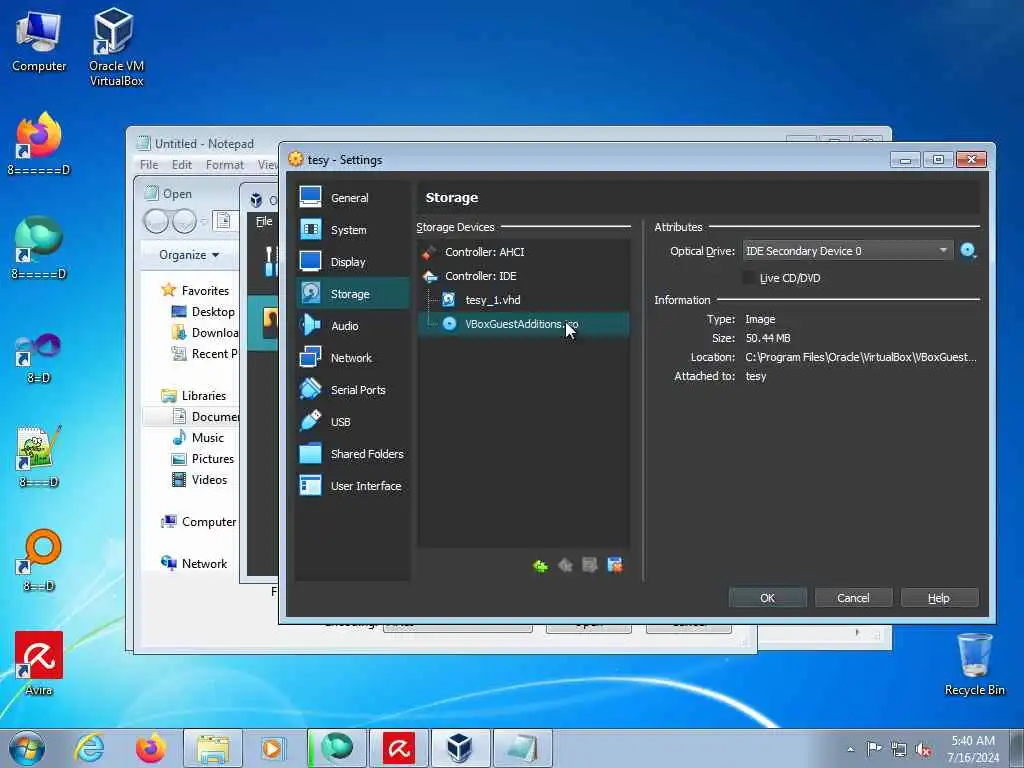
Task: Open the Firefox desktop shortcut labeled 8=====D
Action: 39,145
